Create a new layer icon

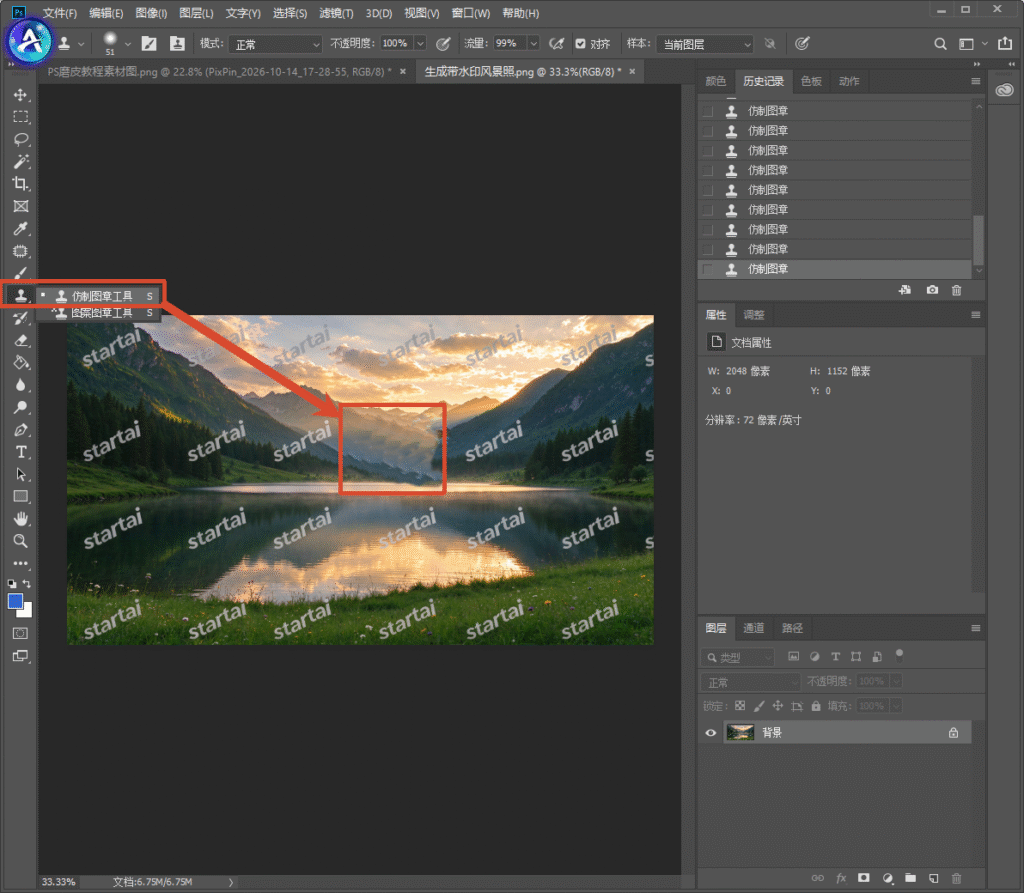pos(933,878)
